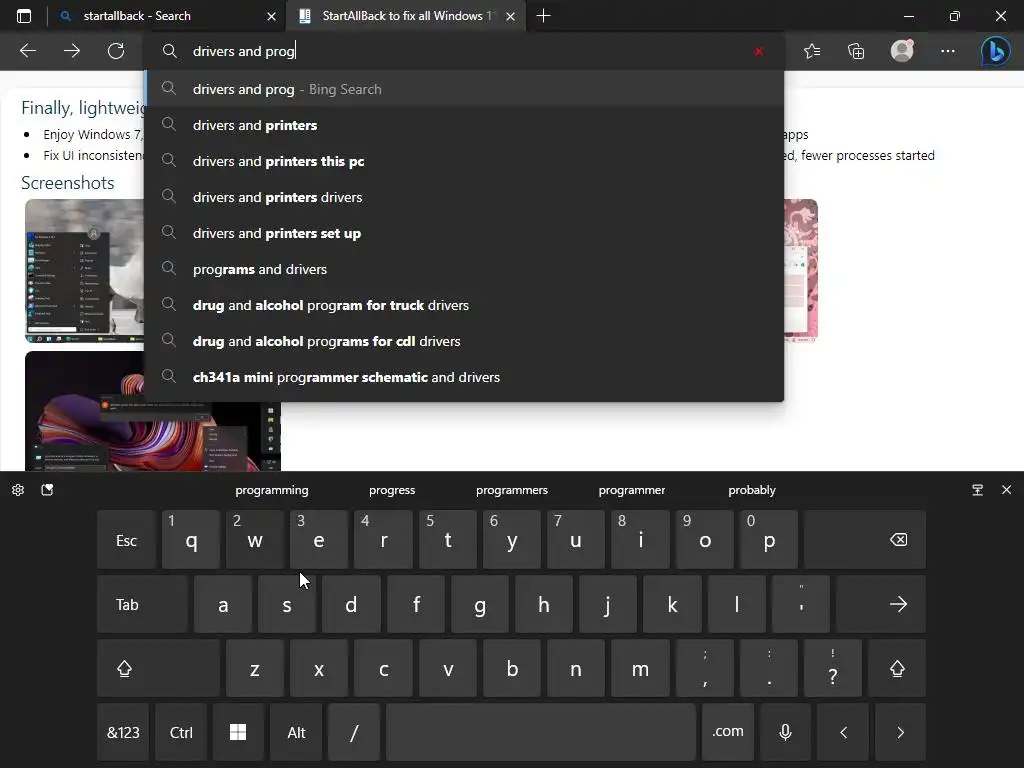Switch to the startallback - Search tab
The image size is (1024, 768).
(x=167, y=16)
